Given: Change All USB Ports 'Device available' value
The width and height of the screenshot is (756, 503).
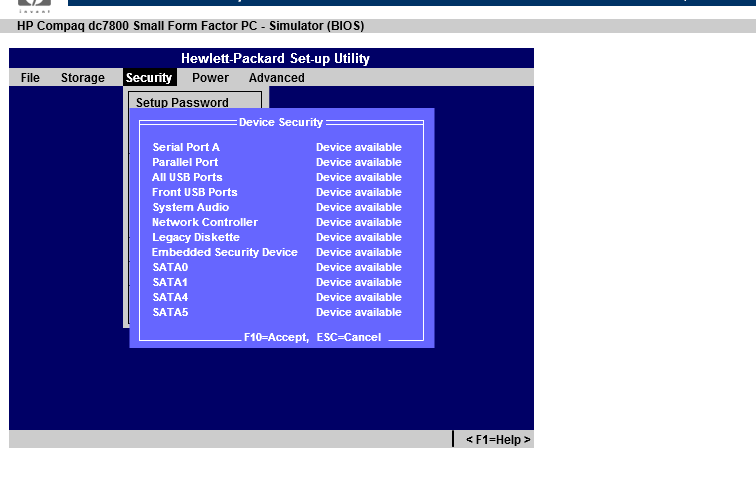Looking at the screenshot, I should 359,177.
